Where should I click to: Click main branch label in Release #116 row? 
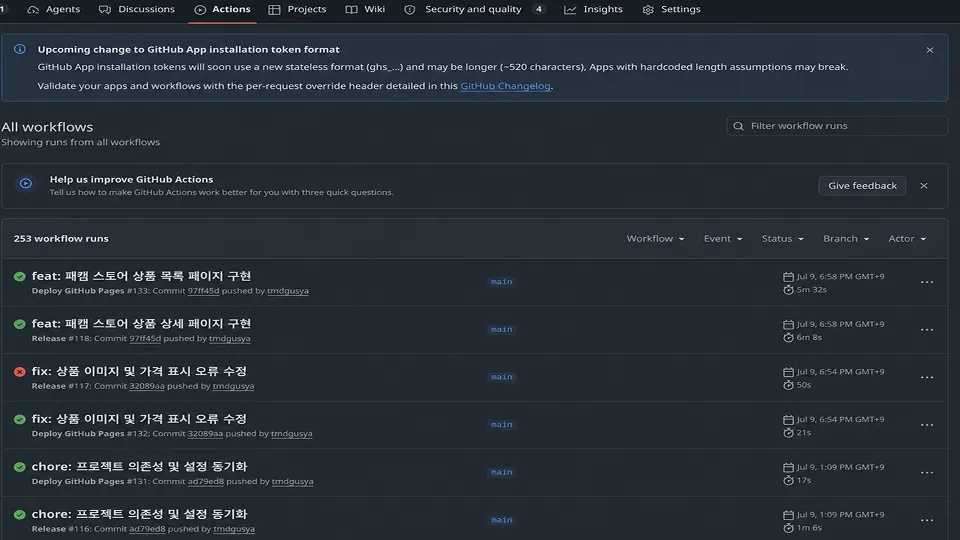click(x=501, y=520)
